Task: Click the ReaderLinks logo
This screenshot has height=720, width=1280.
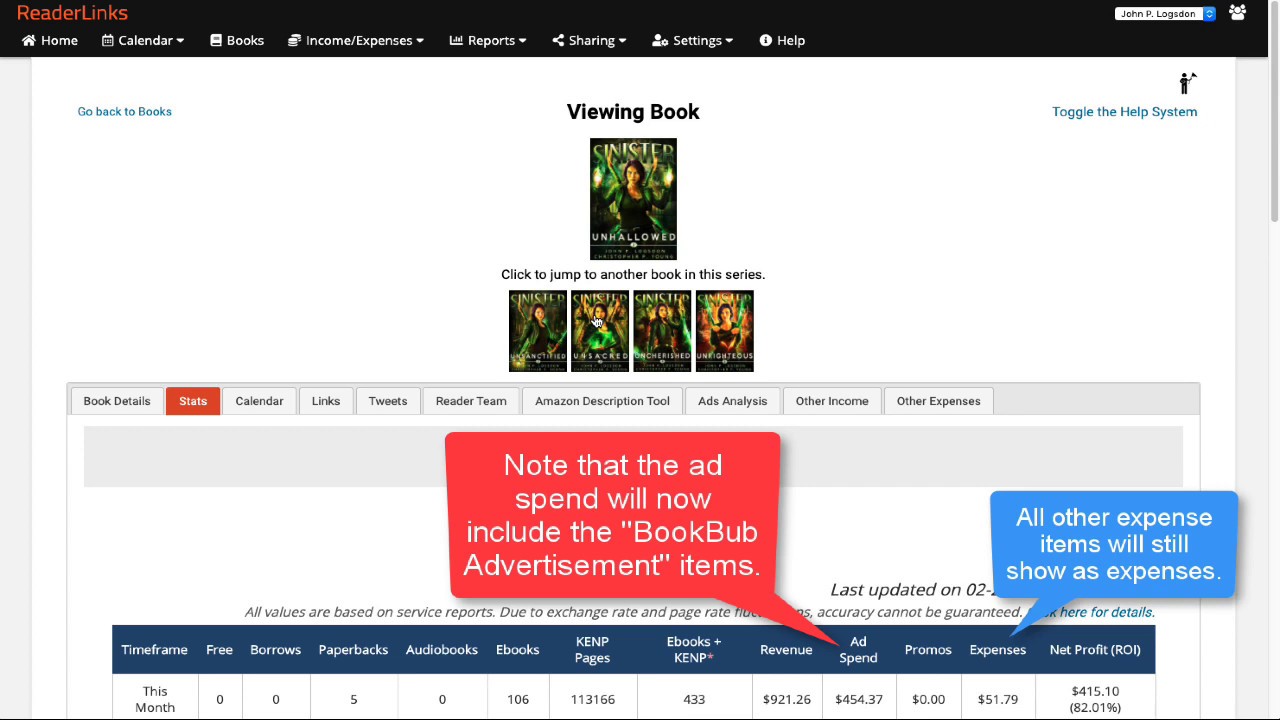Action: tap(72, 13)
